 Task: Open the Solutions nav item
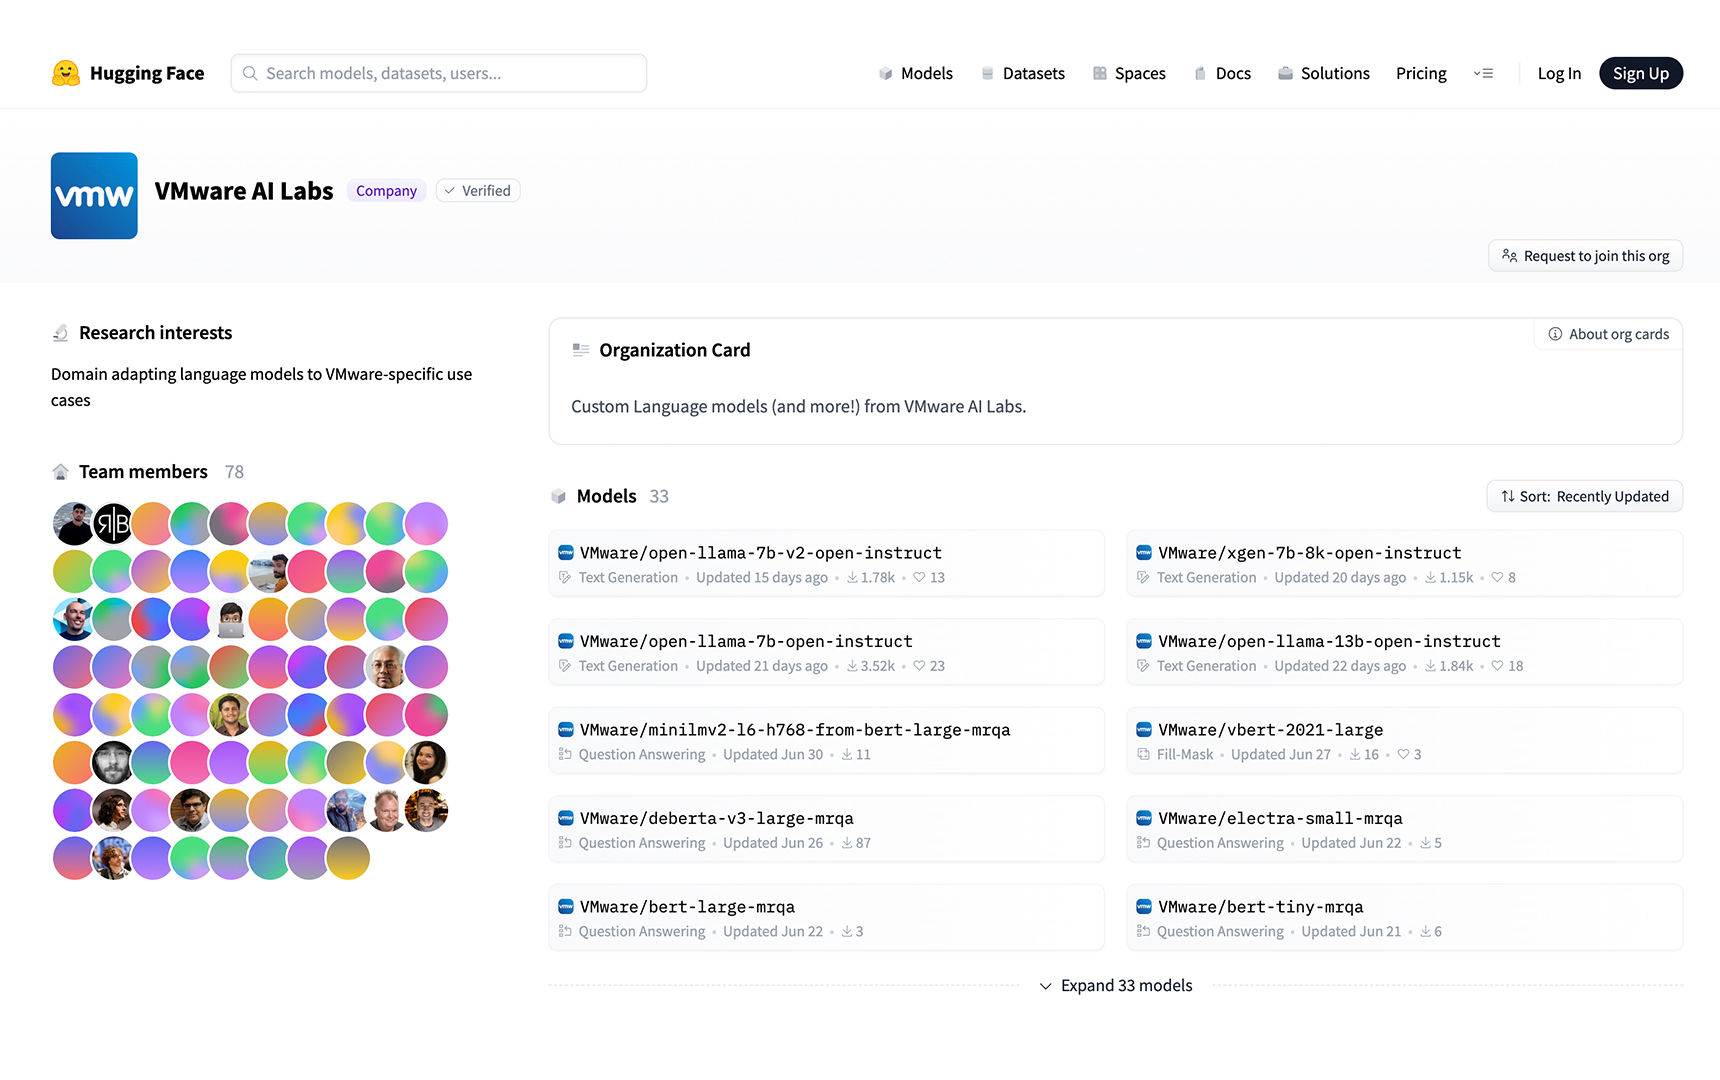click(x=1324, y=73)
